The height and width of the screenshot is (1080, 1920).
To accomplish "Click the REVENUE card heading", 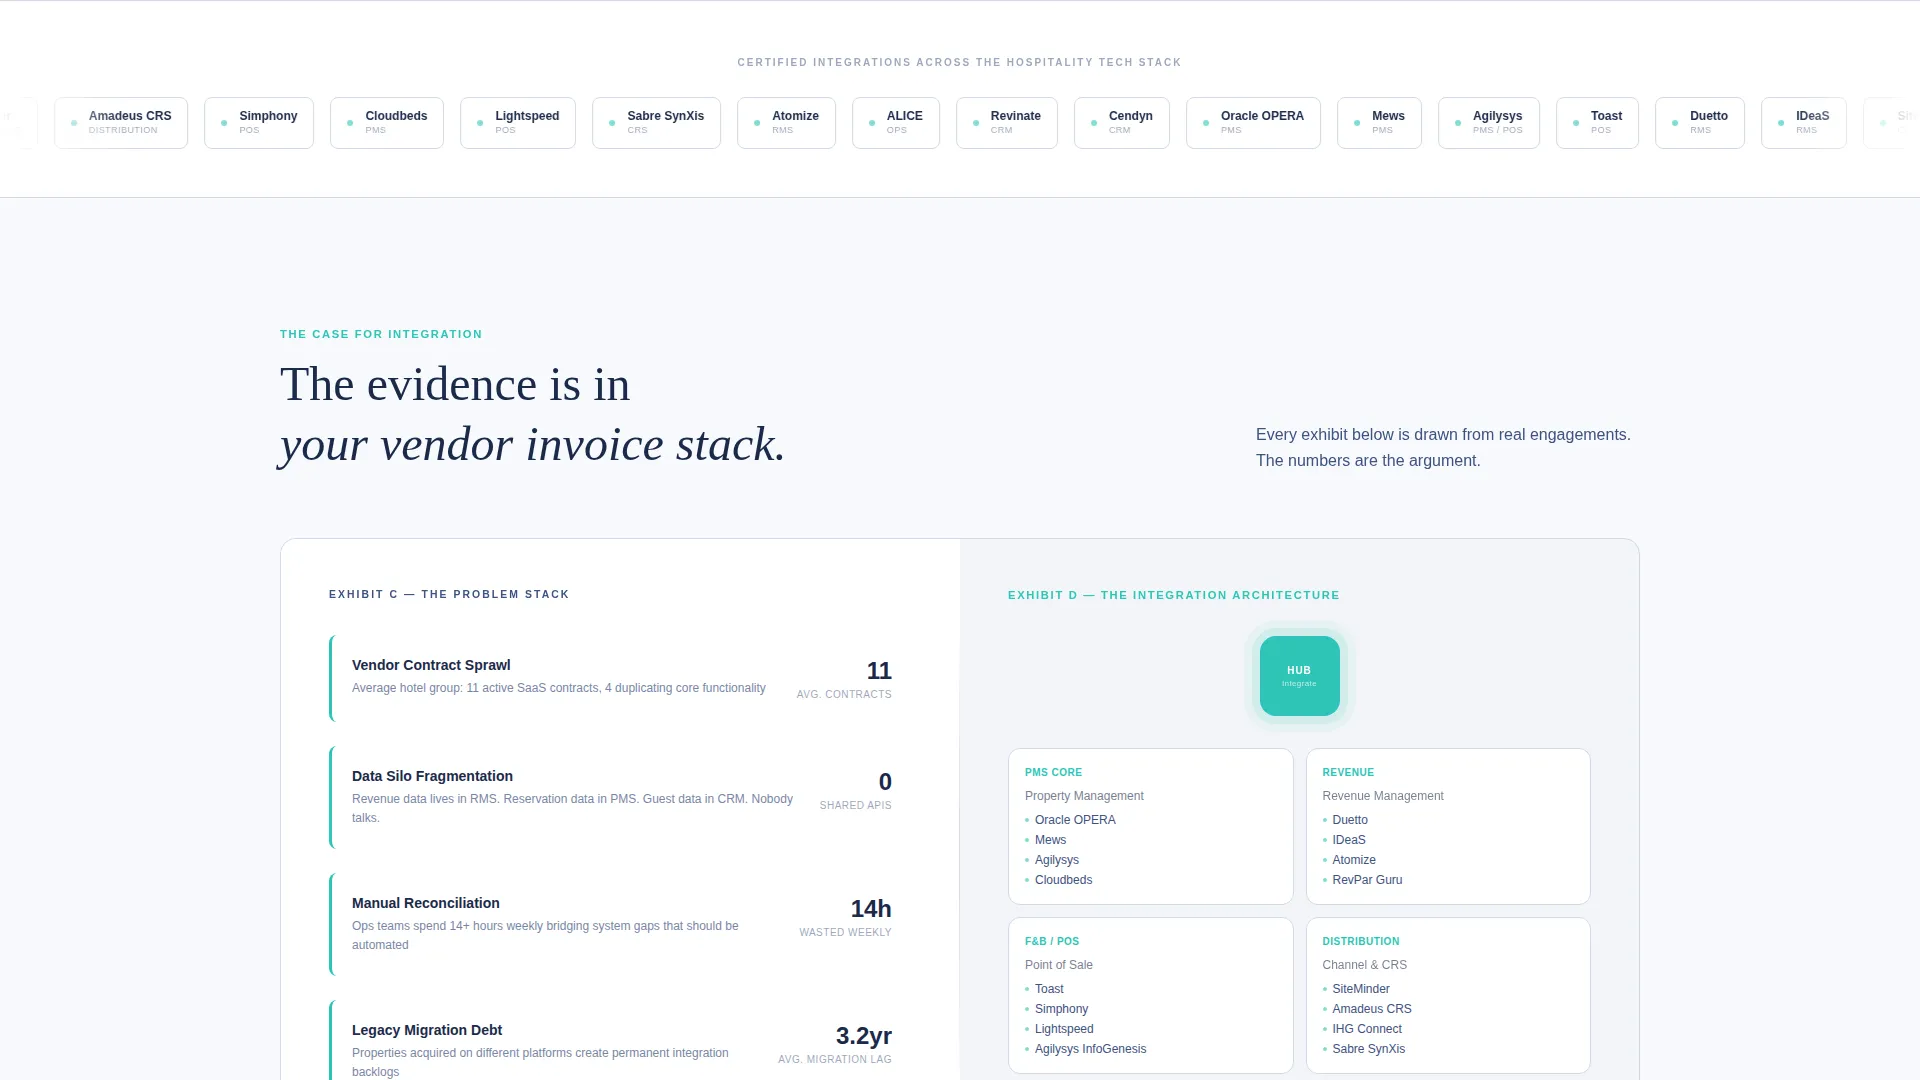I will tap(1348, 772).
